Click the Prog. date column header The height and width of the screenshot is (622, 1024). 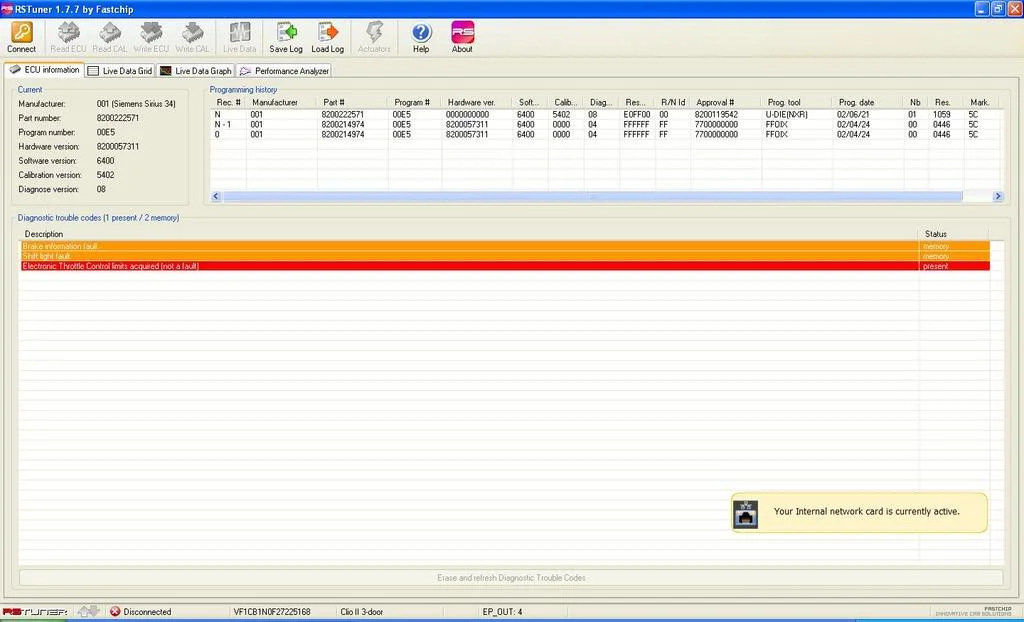(867, 103)
